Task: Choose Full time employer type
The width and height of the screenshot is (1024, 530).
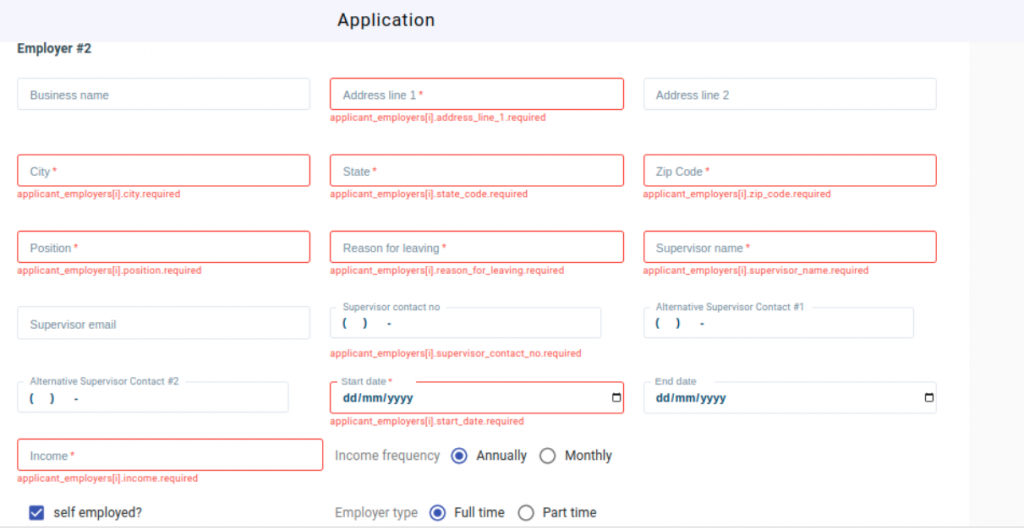Action: 437,513
